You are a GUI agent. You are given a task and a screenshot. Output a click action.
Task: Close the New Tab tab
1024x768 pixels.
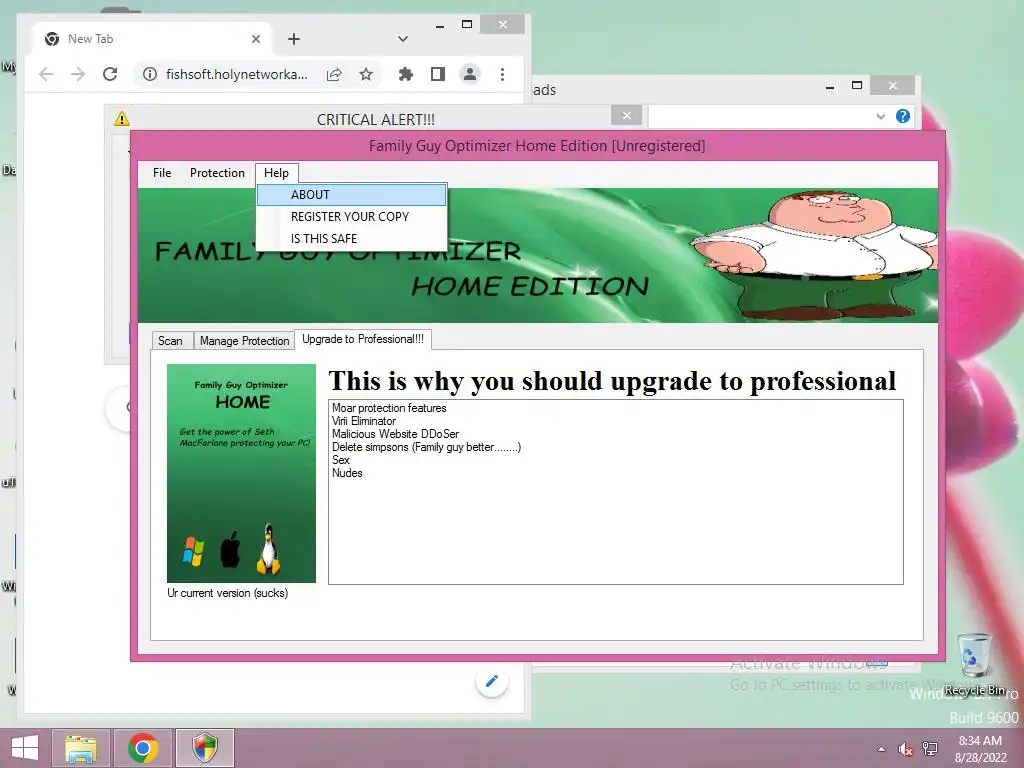pyautogui.click(x=256, y=39)
